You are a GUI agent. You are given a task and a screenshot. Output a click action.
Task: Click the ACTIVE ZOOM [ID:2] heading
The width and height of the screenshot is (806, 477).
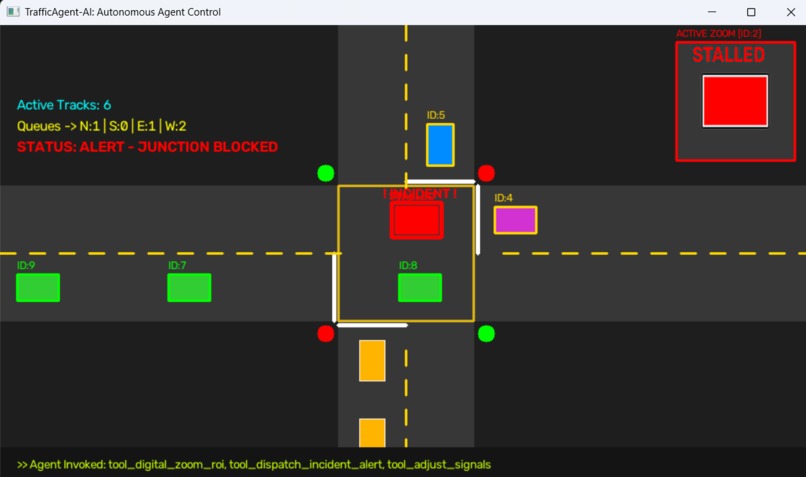[719, 33]
